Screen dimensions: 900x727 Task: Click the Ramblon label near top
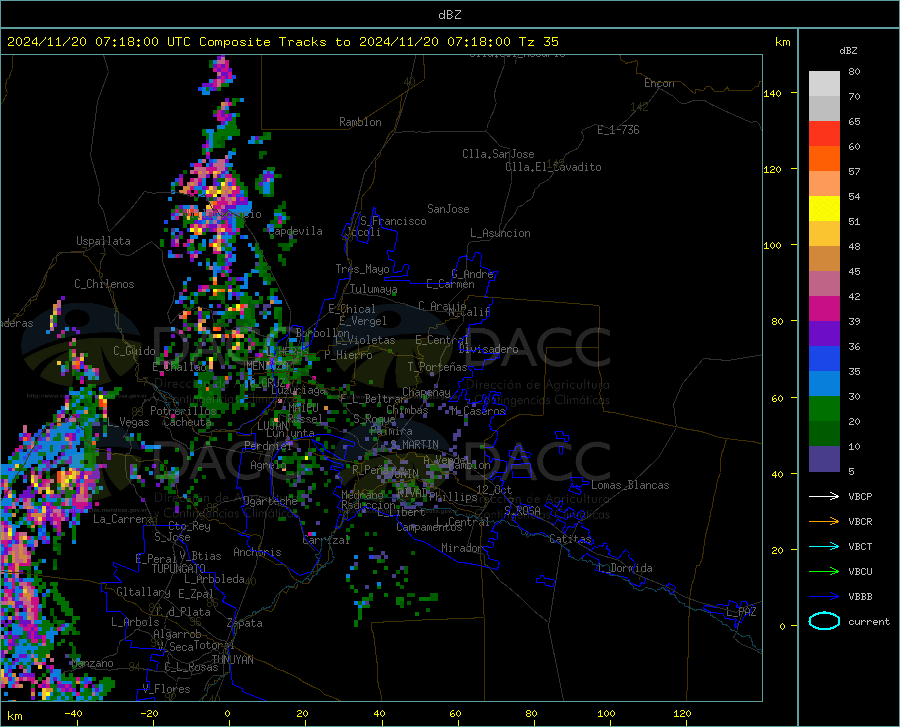pos(360,122)
